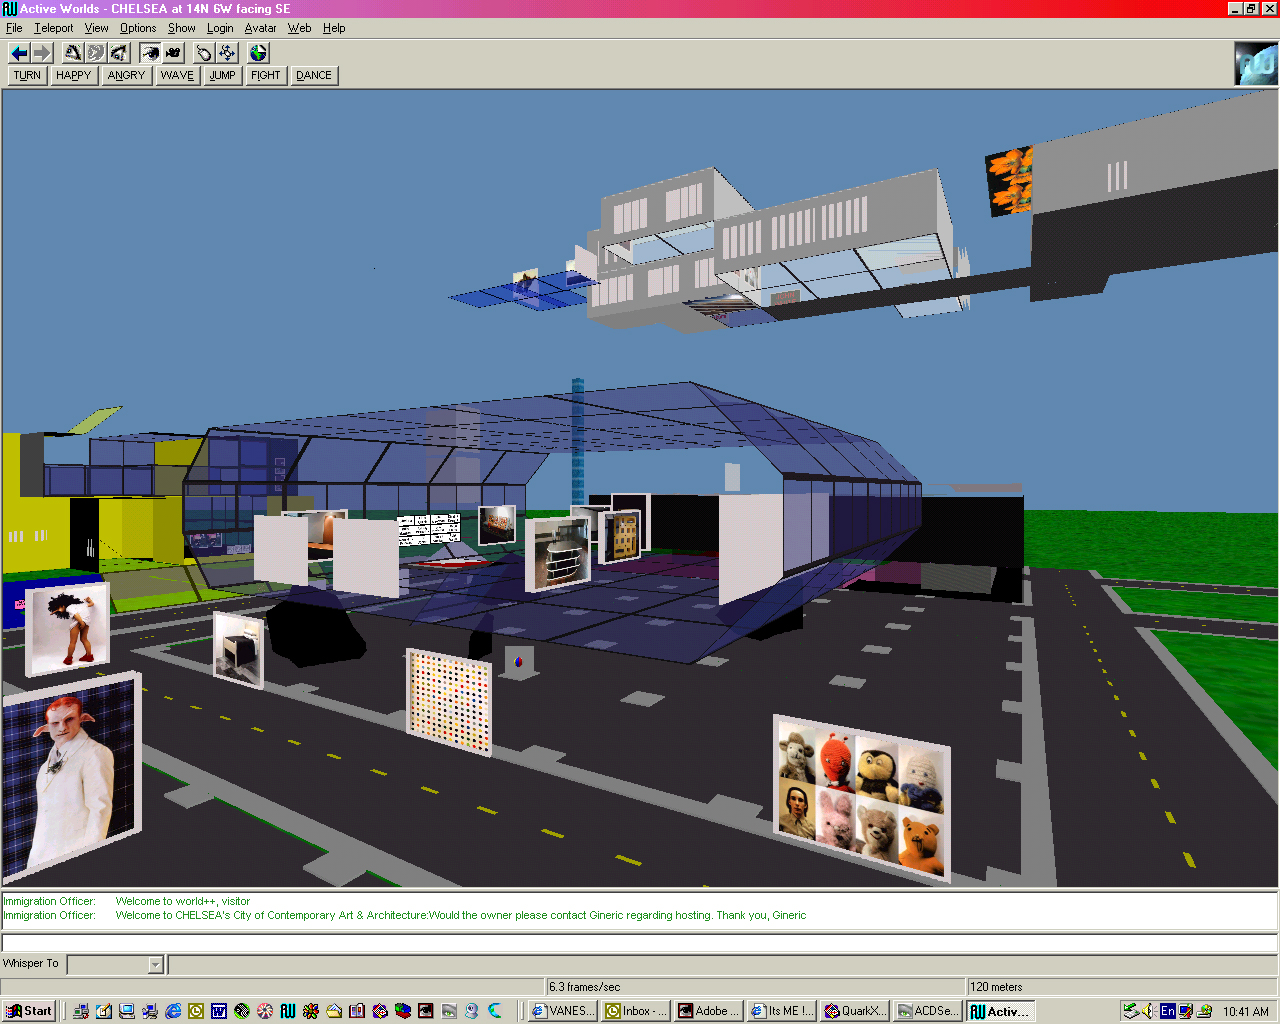Click the gray forward arrow icon
Viewport: 1280px width, 1024px height.
[x=42, y=53]
